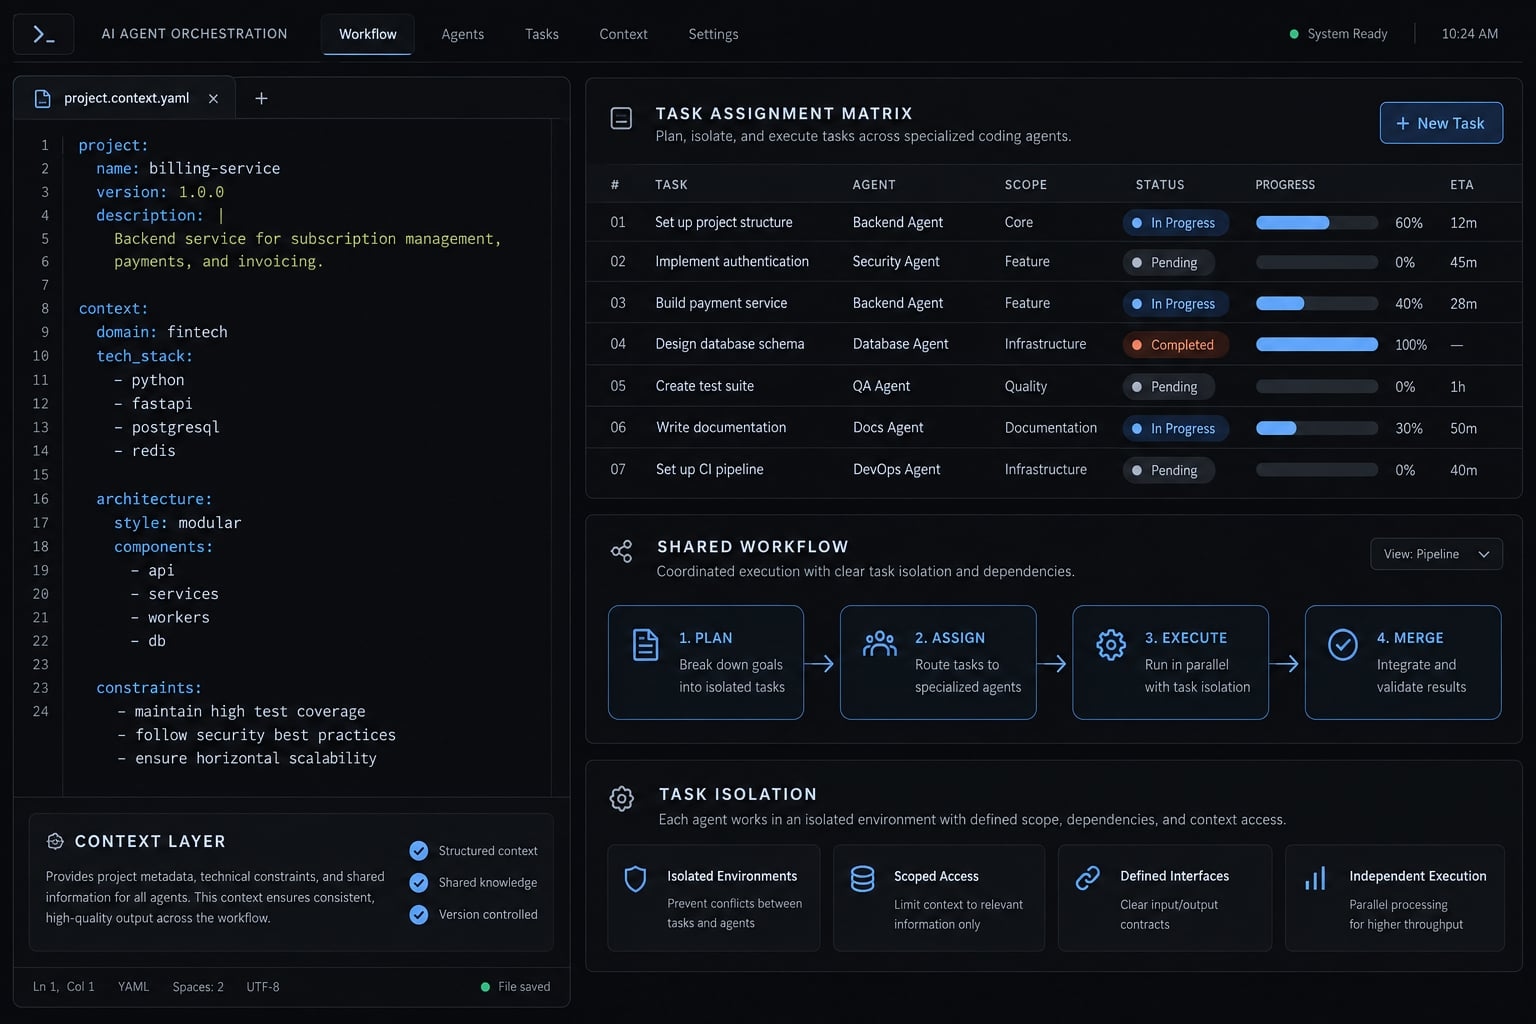The height and width of the screenshot is (1024, 1536).
Task: Click the Context Layer header icon
Action: tap(55, 841)
